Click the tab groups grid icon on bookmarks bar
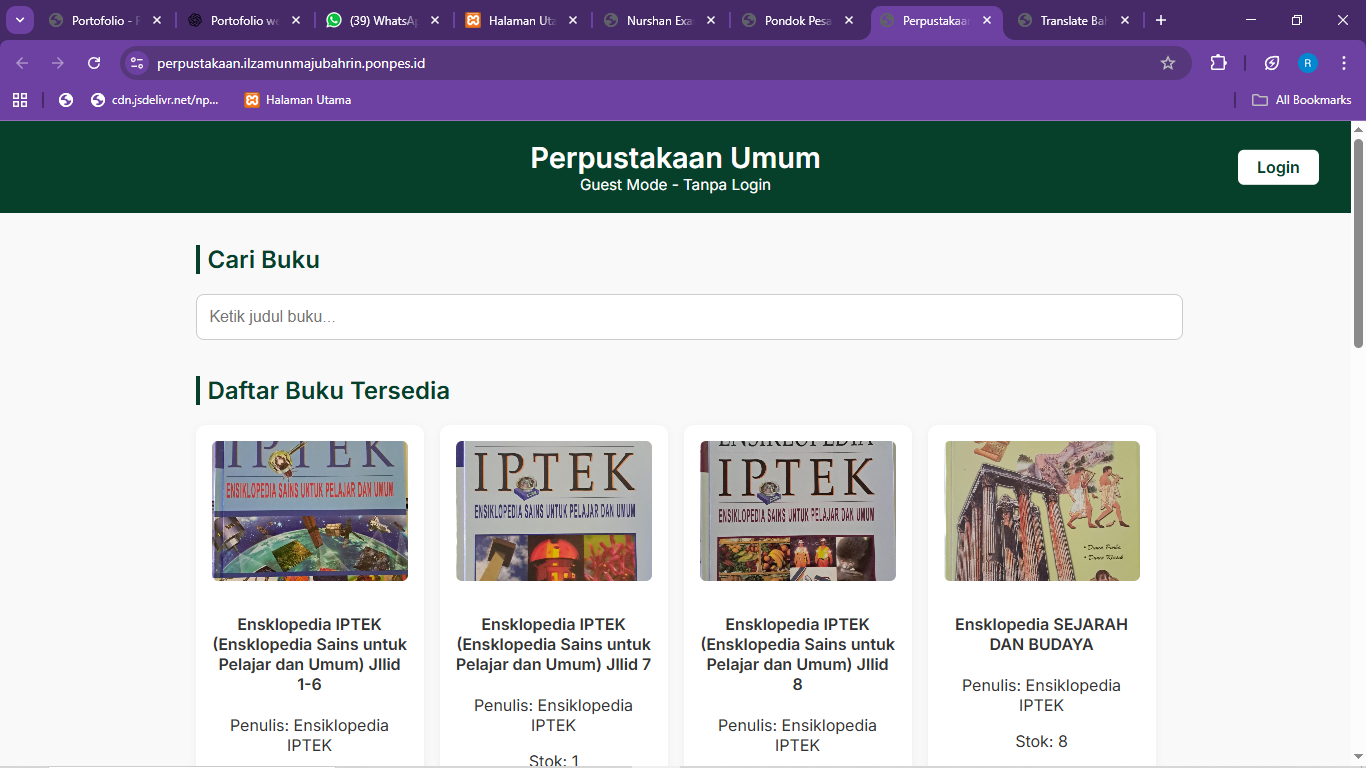Screen dimensions: 1366x768 pos(19,99)
